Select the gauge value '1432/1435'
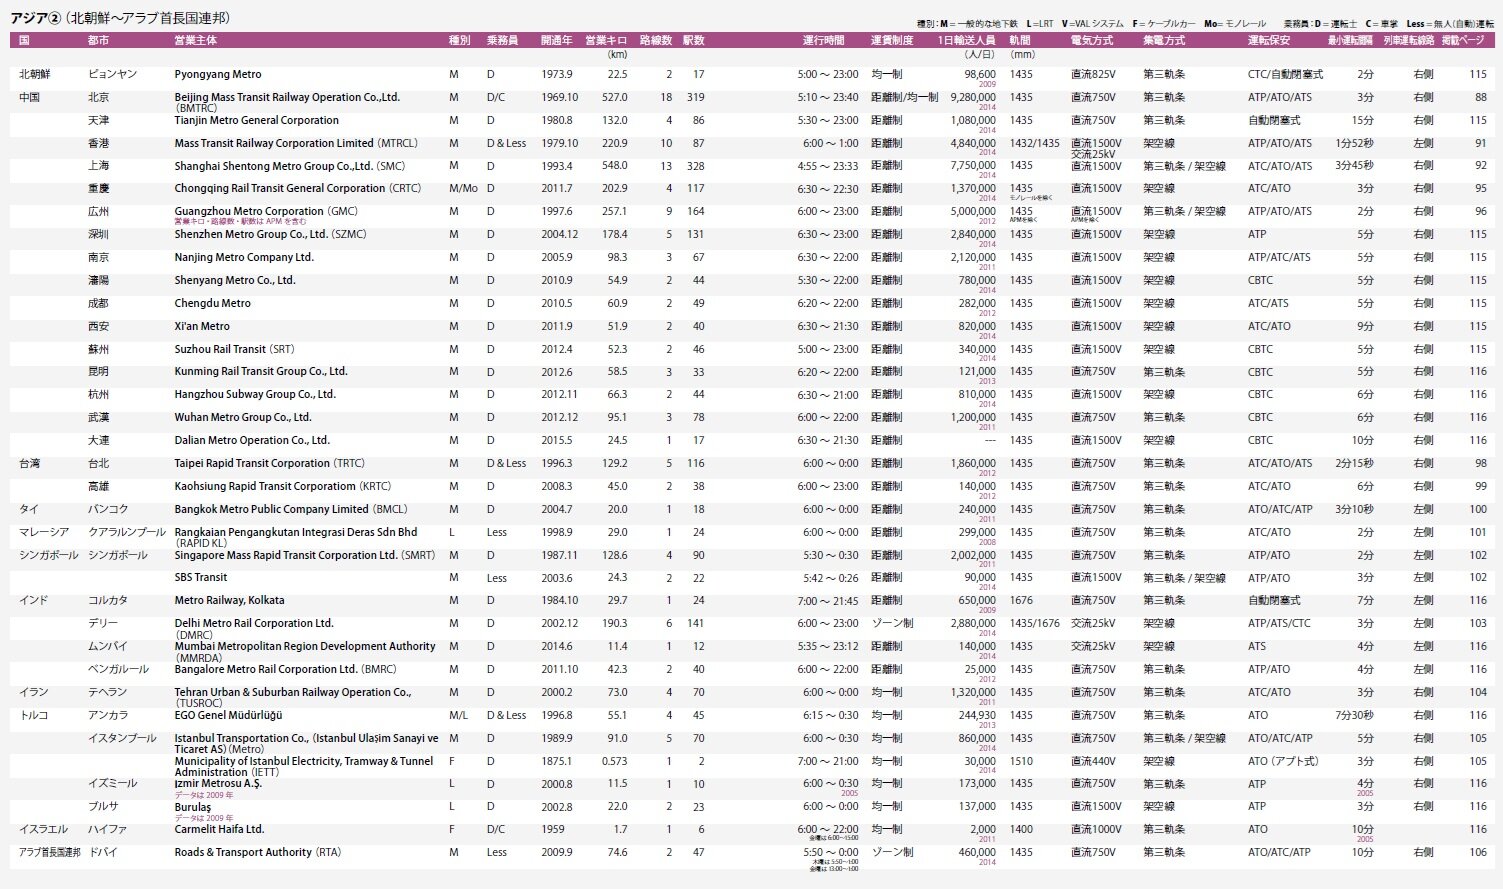This screenshot has width=1503, height=889. pos(1034,144)
